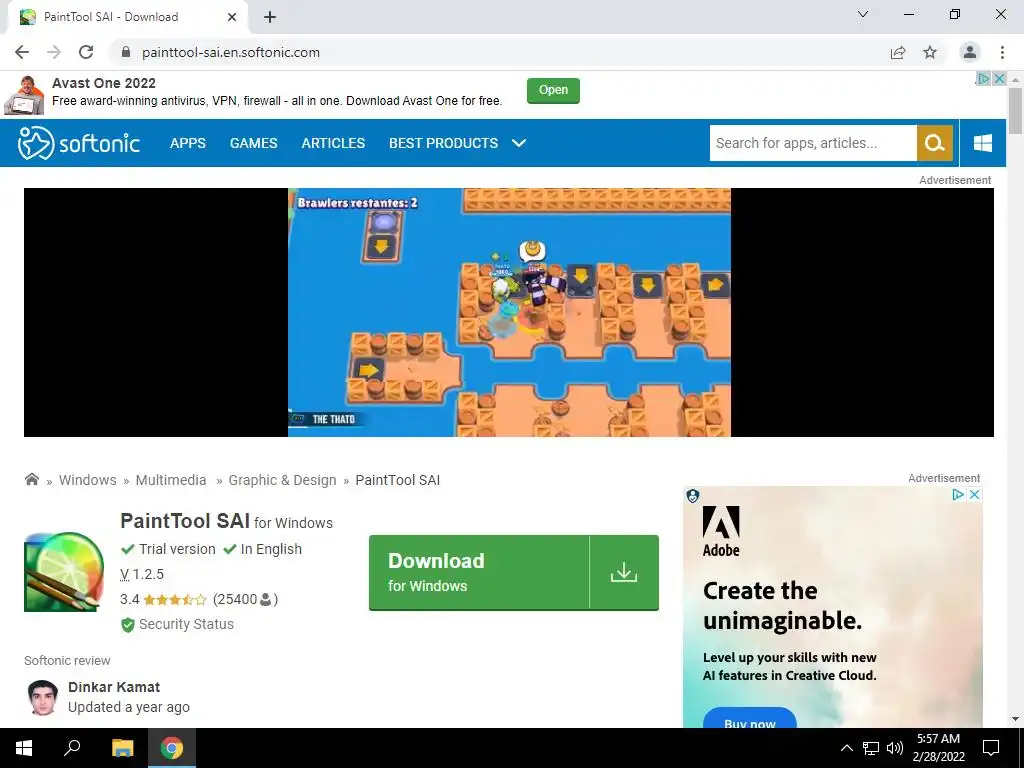This screenshot has width=1024, height=768.
Task: Open File Explorer from the taskbar
Action: [122, 748]
